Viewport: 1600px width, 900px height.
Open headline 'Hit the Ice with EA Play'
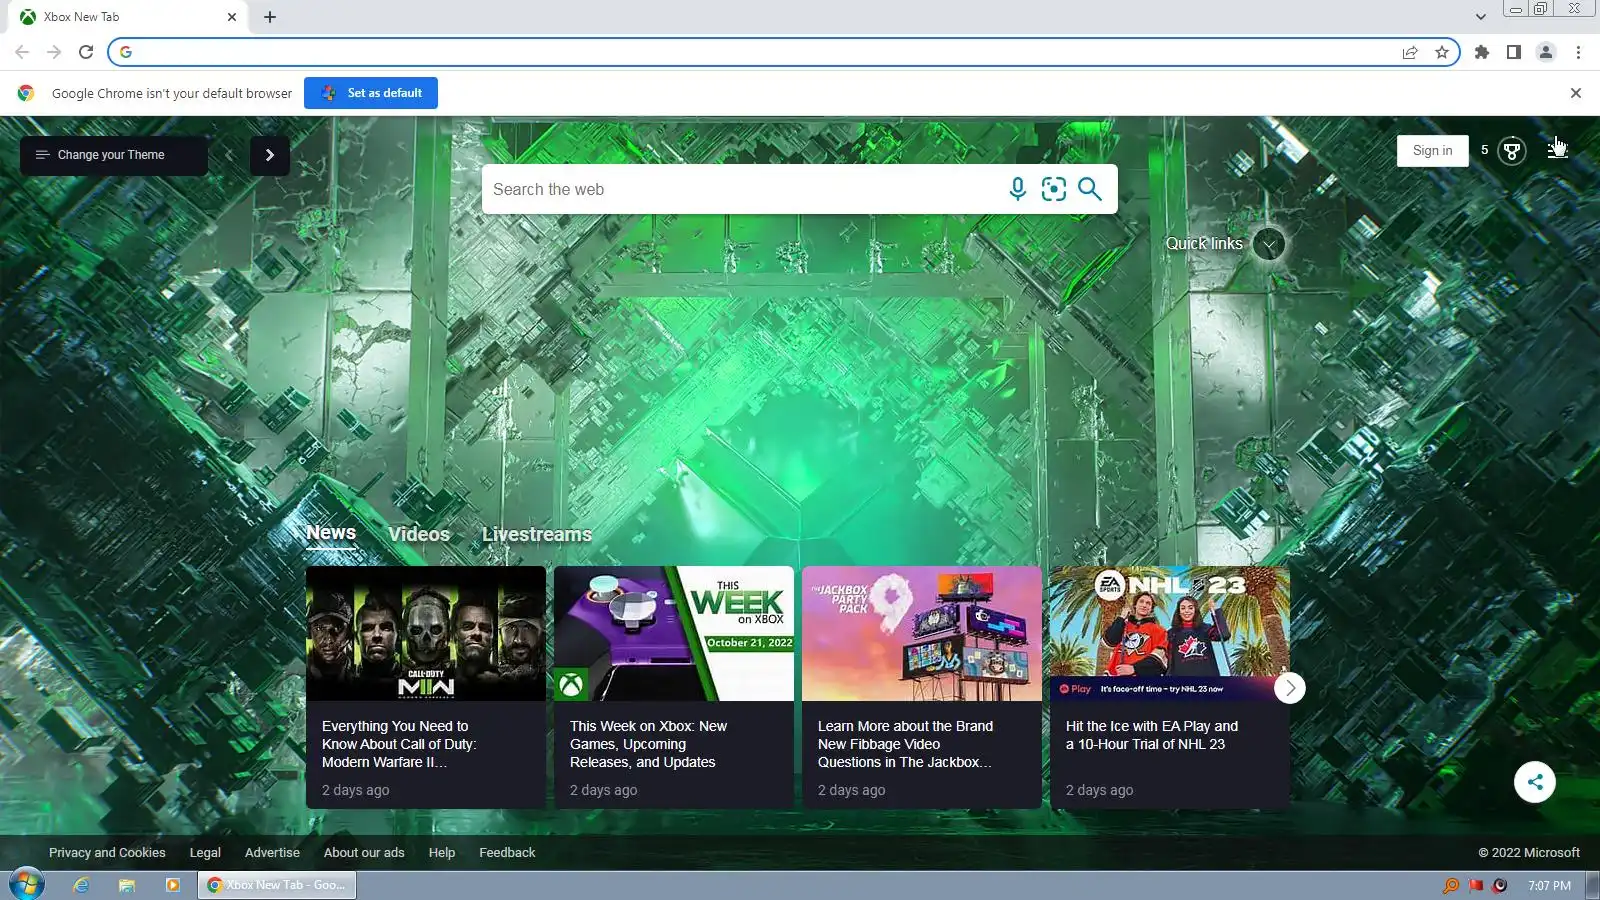tap(1152, 735)
